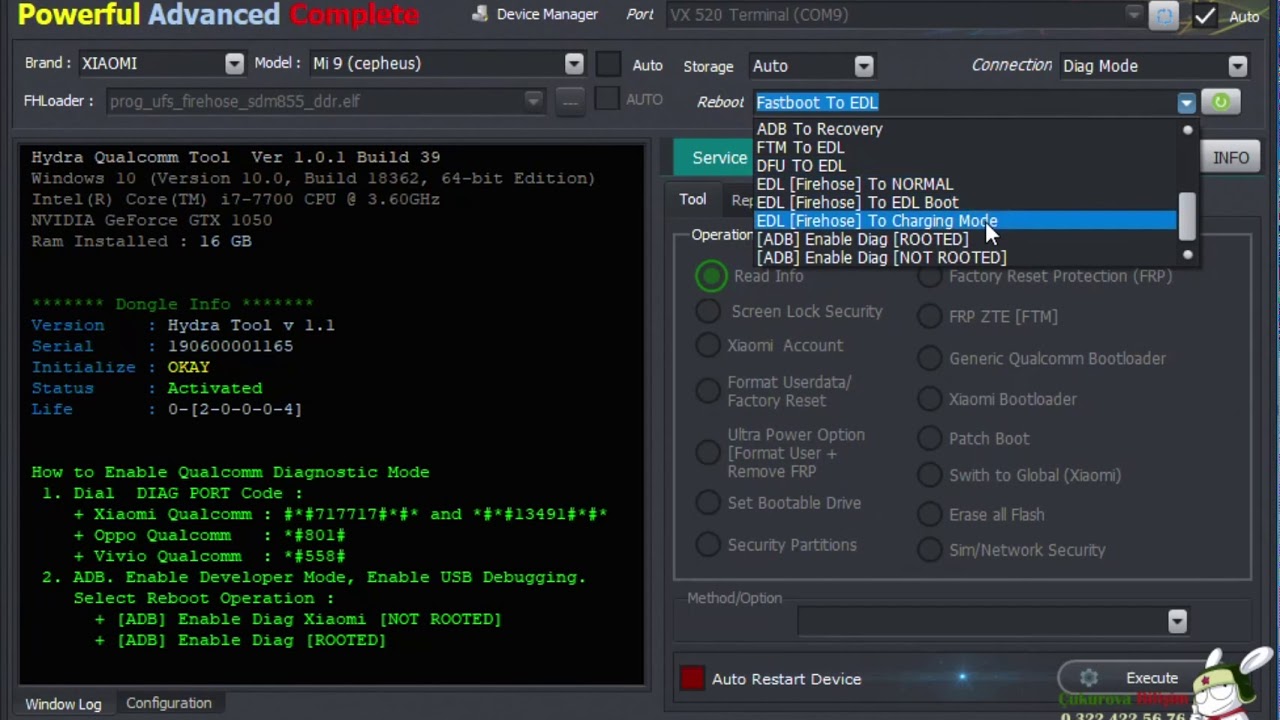Select the Set Bootable Drive option
This screenshot has height=720, width=1280.
[x=708, y=503]
